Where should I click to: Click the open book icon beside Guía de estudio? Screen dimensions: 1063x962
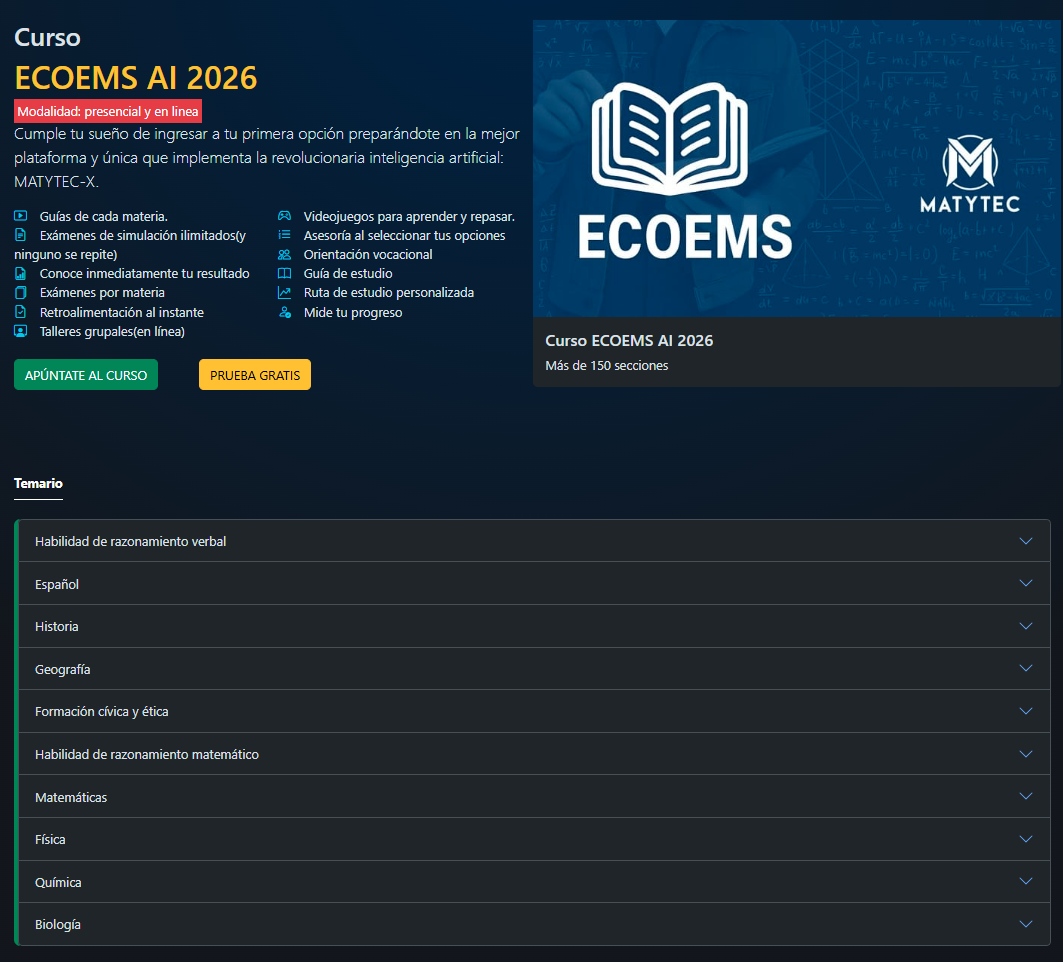(x=284, y=273)
